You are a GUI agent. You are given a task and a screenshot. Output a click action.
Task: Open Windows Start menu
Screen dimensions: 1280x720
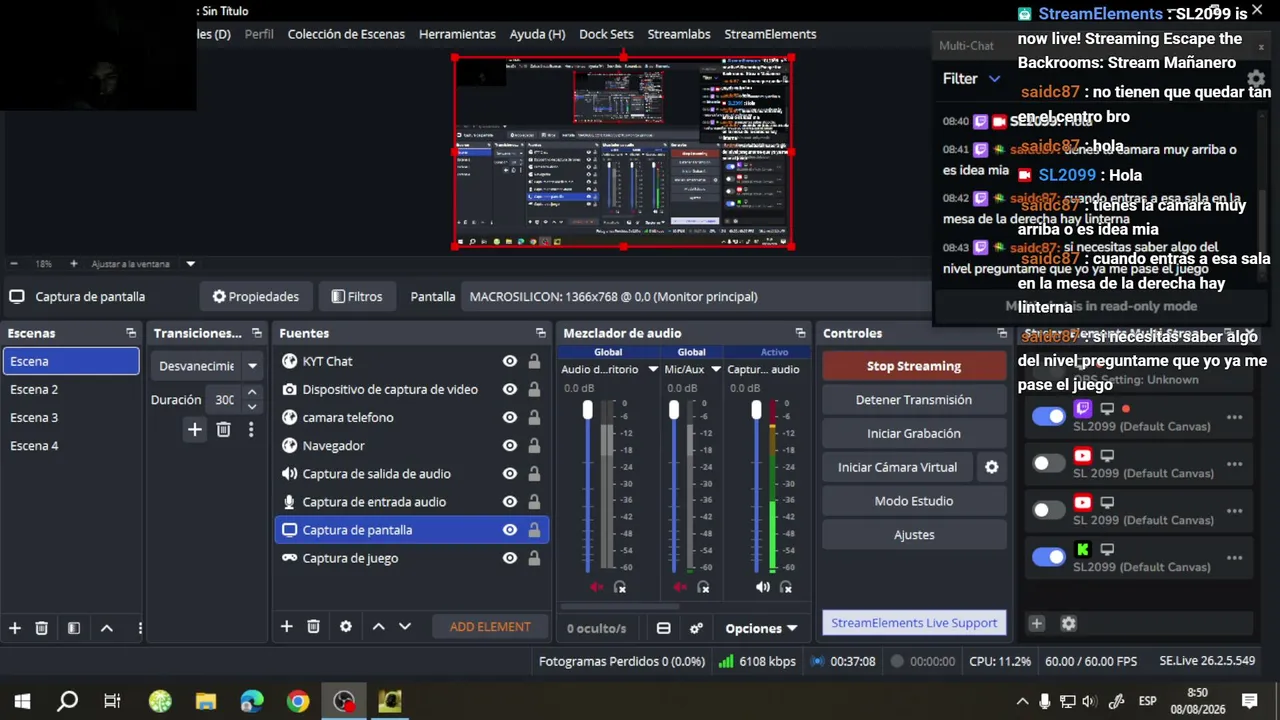pyautogui.click(x=22, y=701)
